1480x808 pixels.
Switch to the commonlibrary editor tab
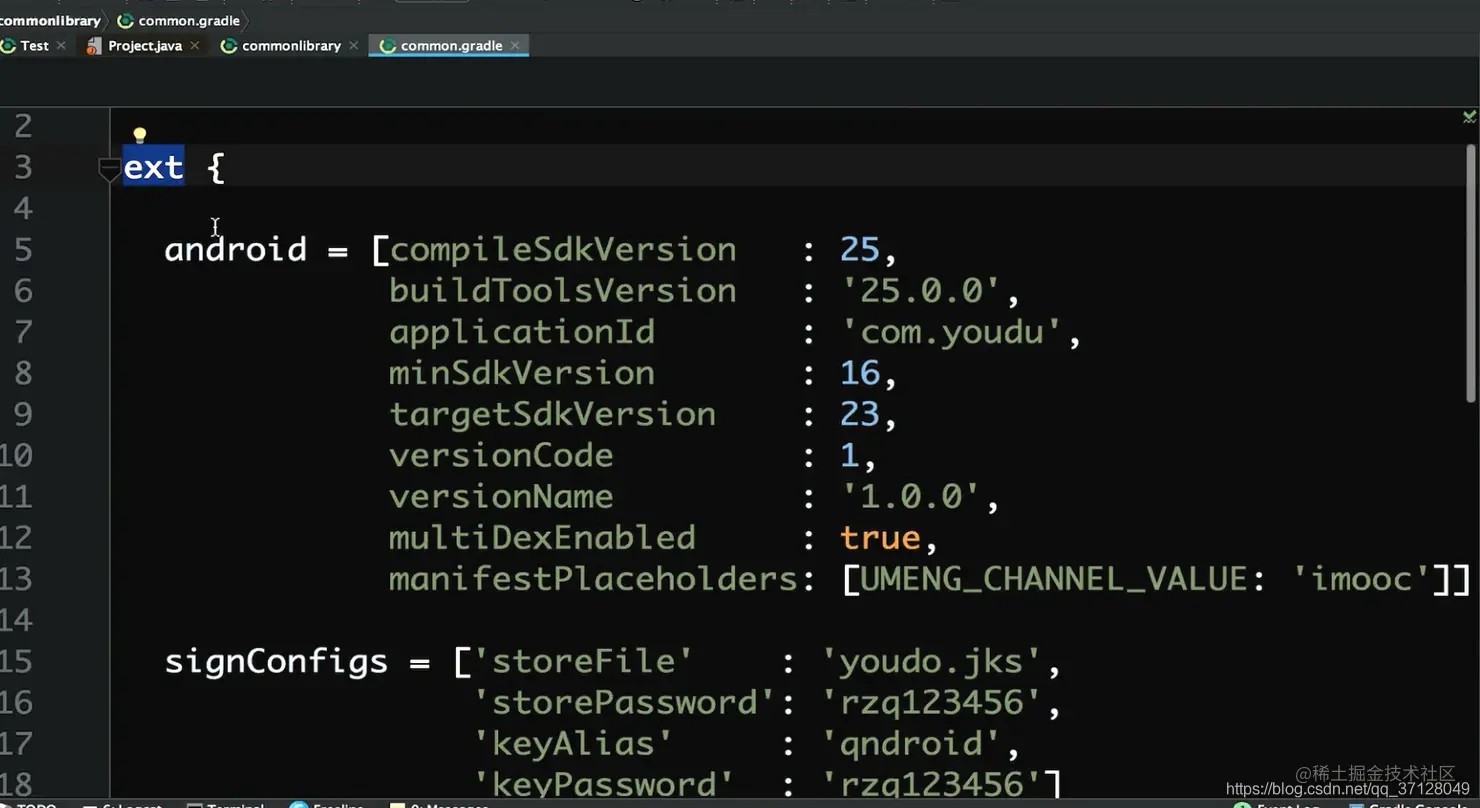[x=291, y=45]
